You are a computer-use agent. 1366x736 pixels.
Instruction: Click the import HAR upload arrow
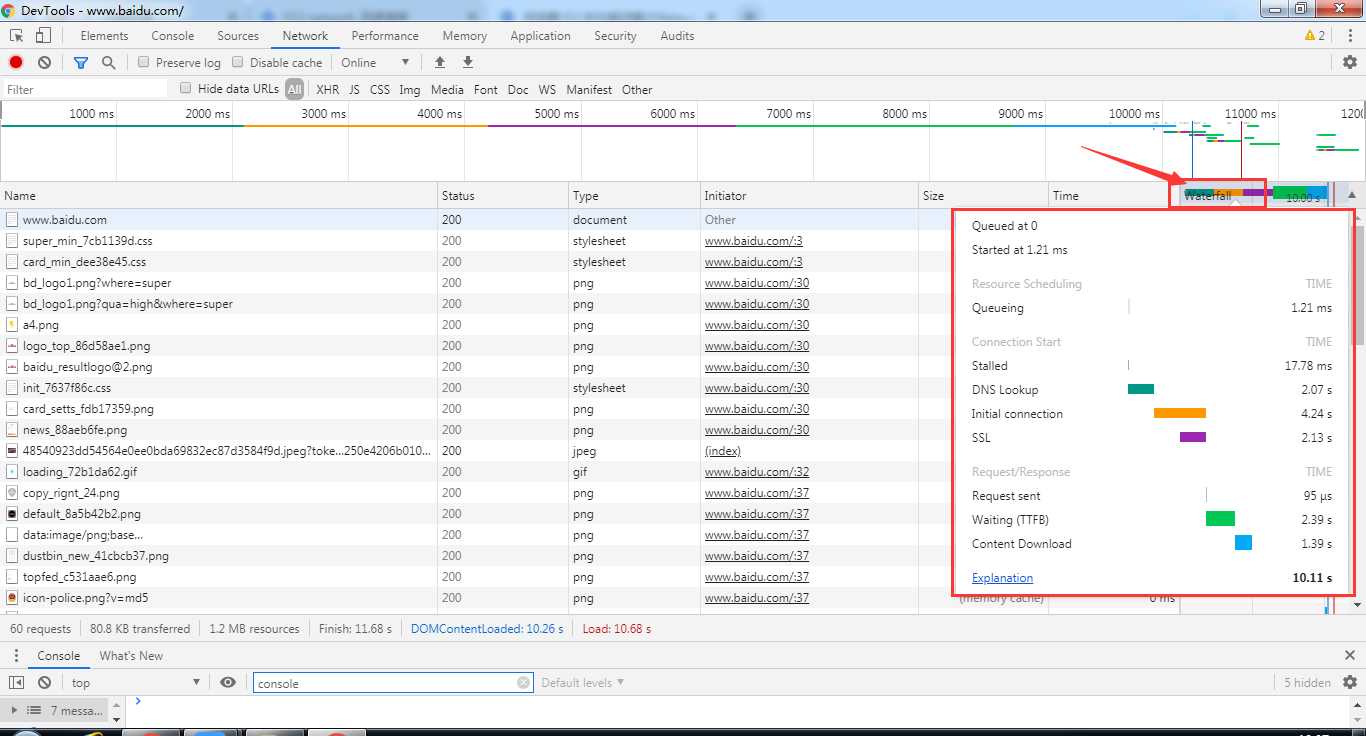point(440,62)
